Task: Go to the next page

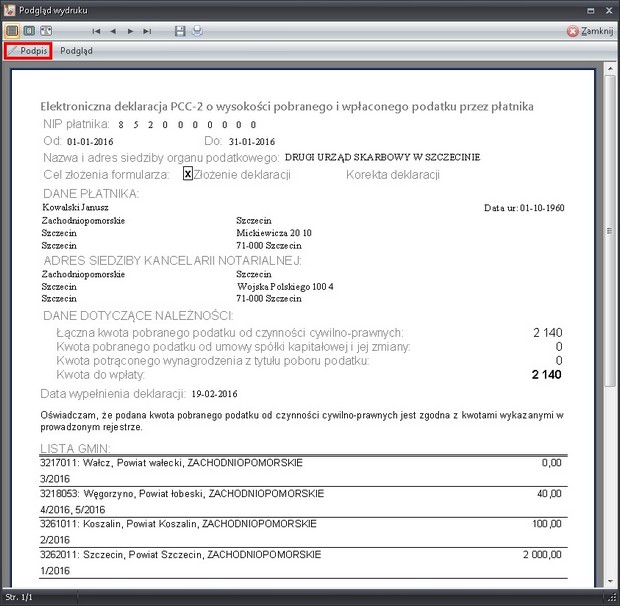Action: coord(131,31)
